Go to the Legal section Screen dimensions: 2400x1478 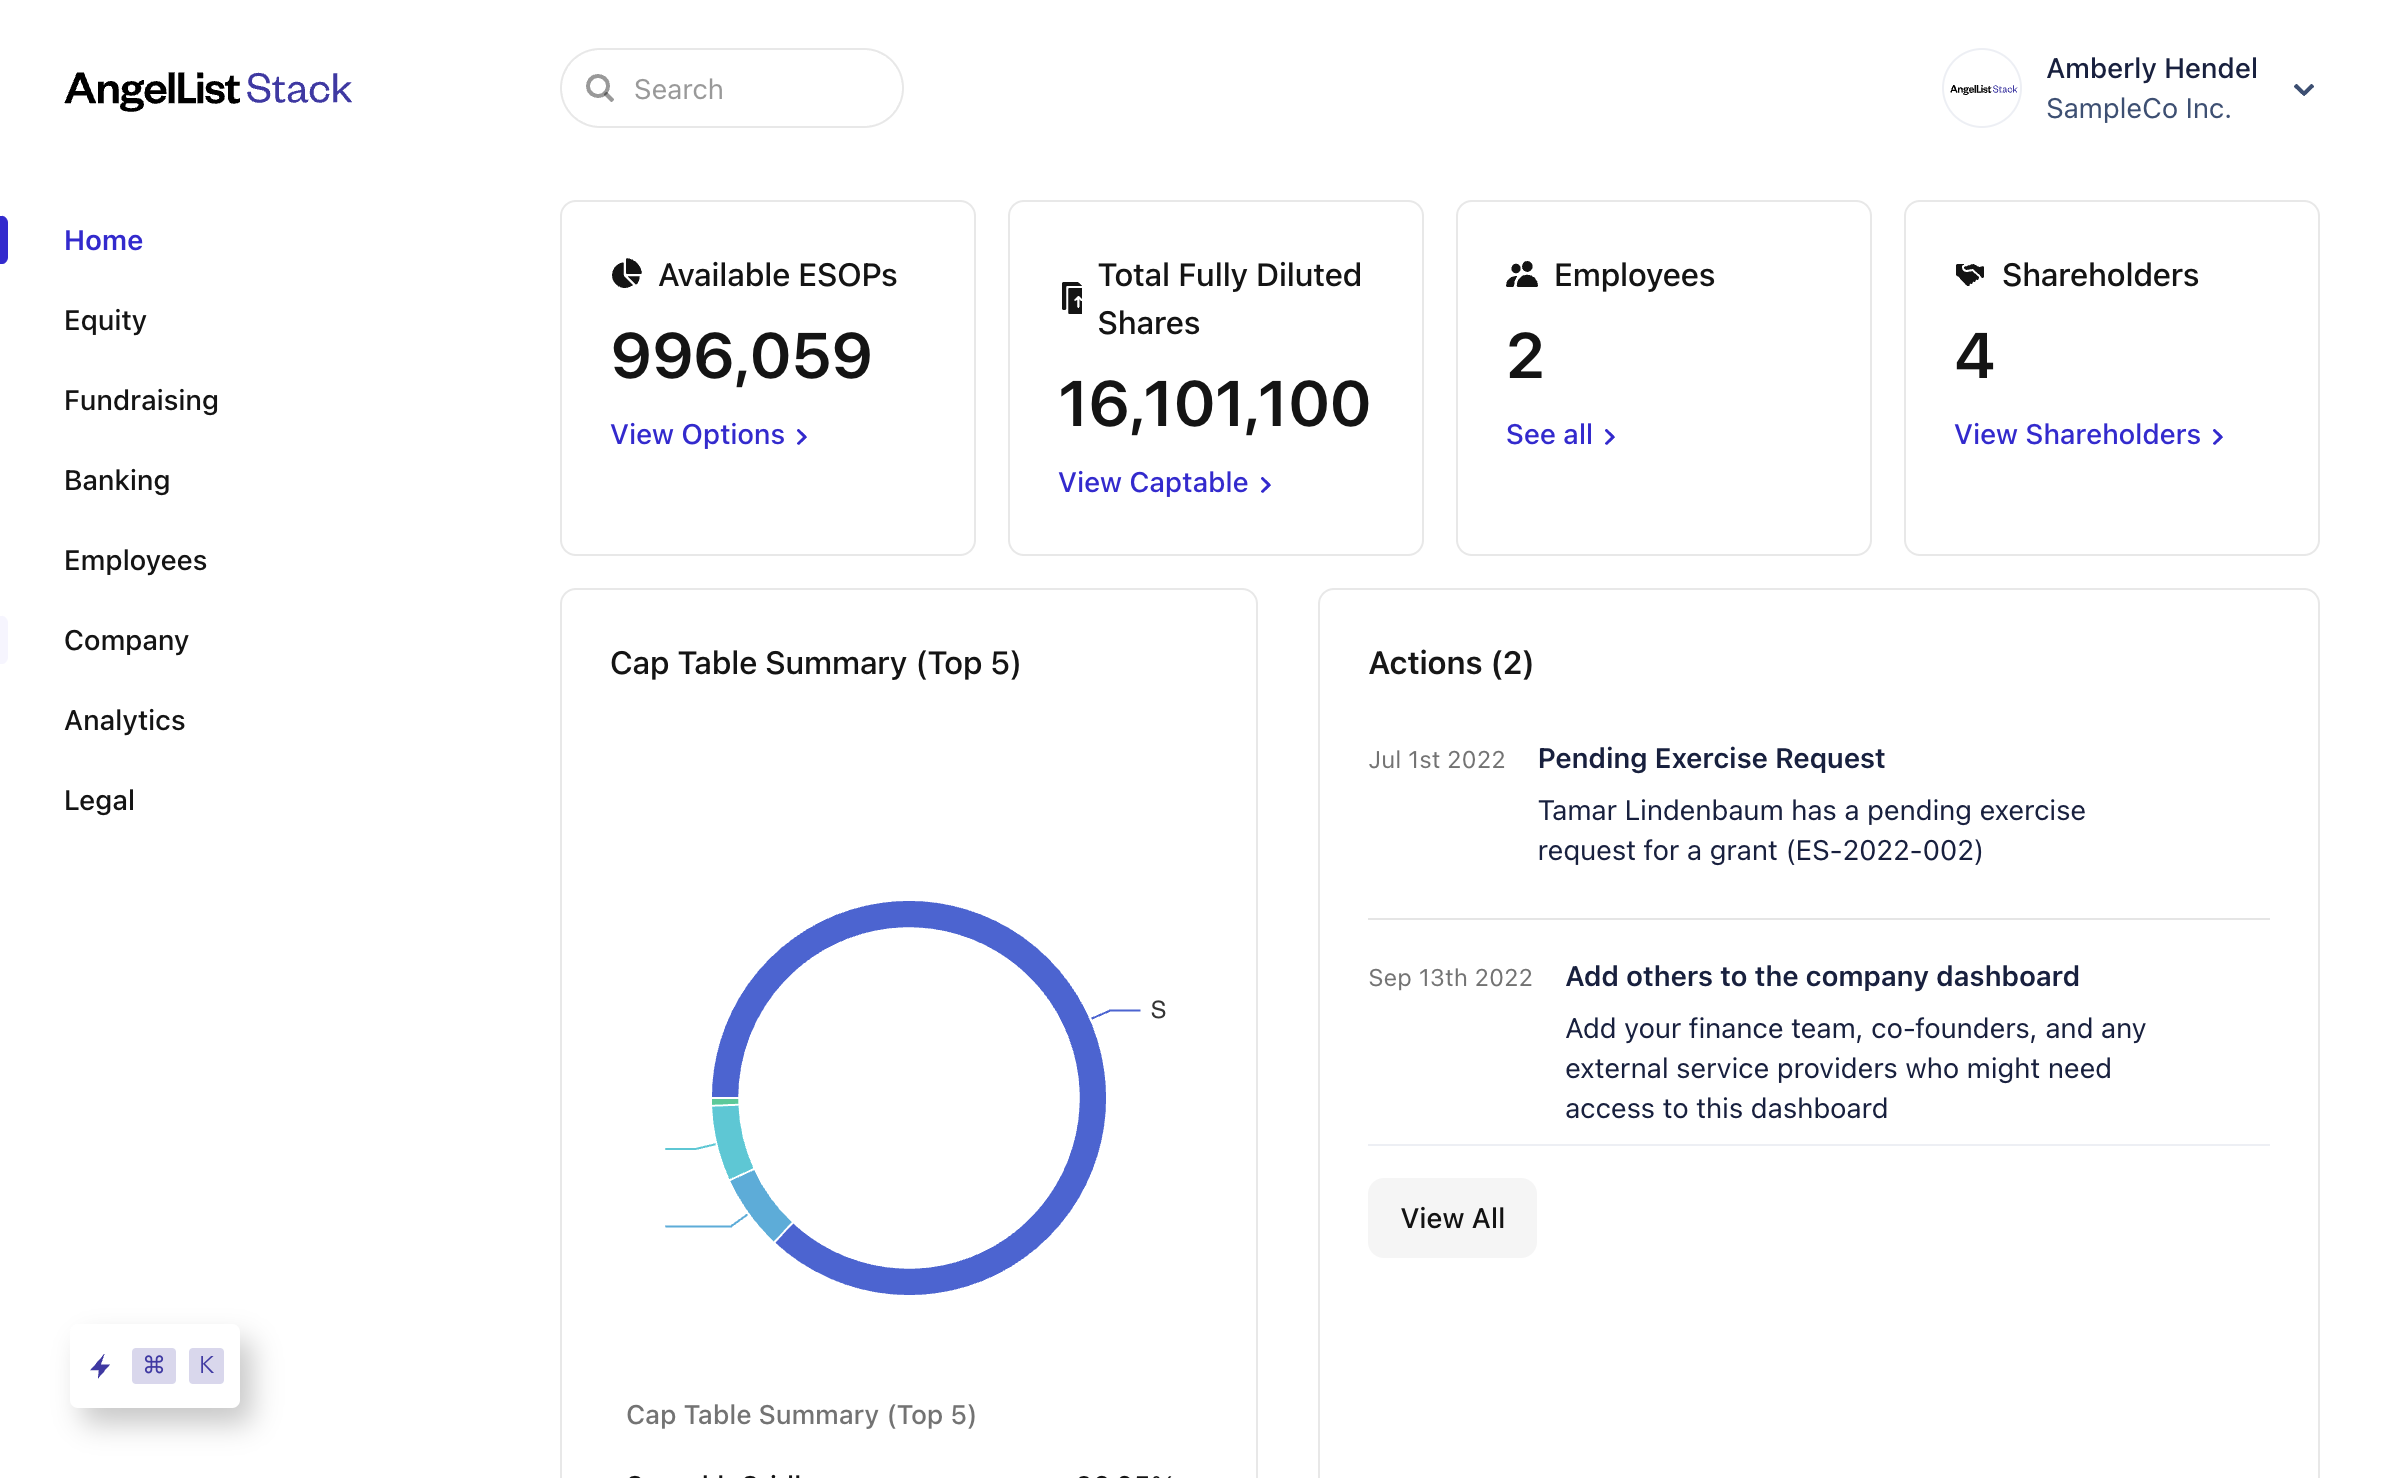tap(99, 800)
